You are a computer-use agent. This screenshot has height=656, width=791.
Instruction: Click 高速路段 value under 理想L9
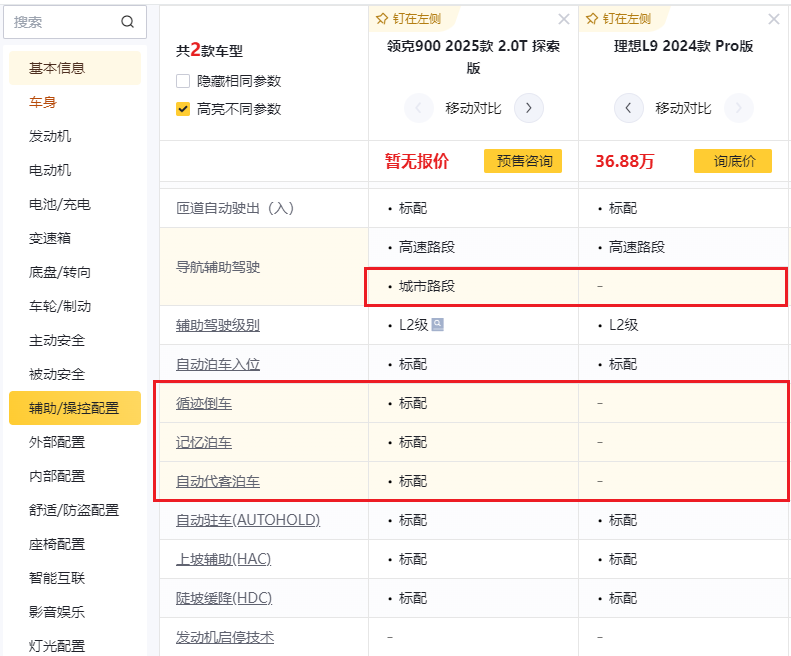pyautogui.click(x=637, y=247)
